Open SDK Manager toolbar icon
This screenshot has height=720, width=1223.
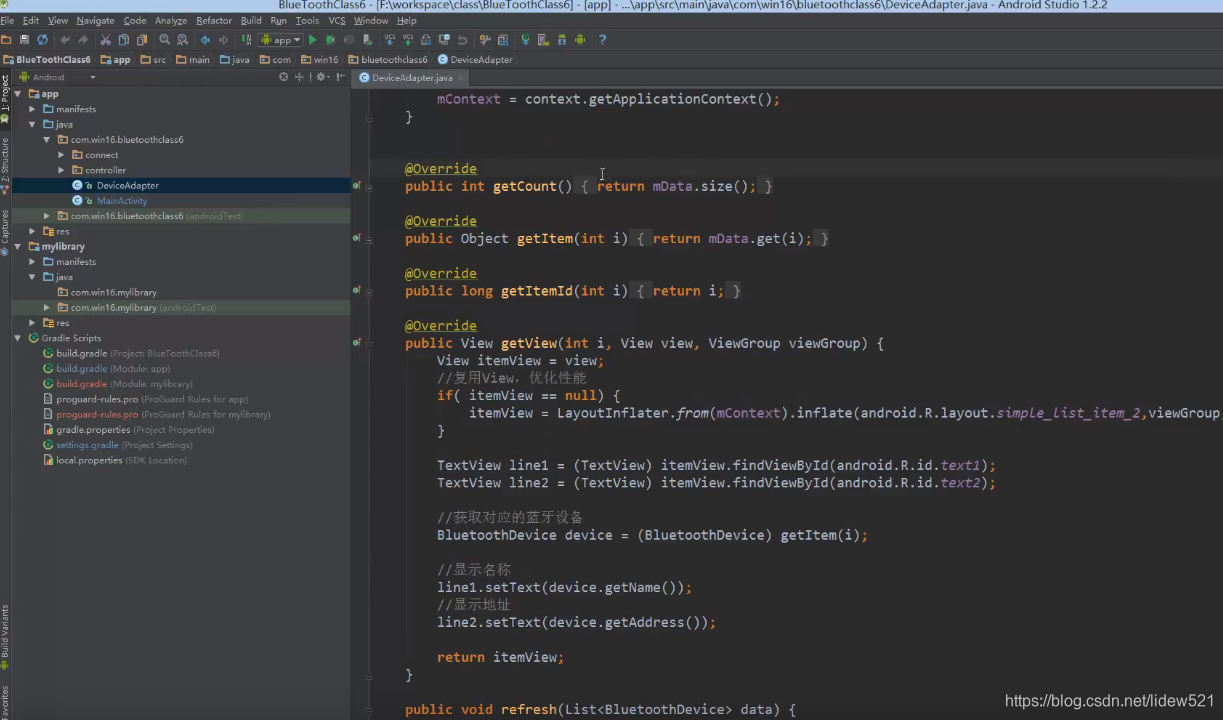561,40
